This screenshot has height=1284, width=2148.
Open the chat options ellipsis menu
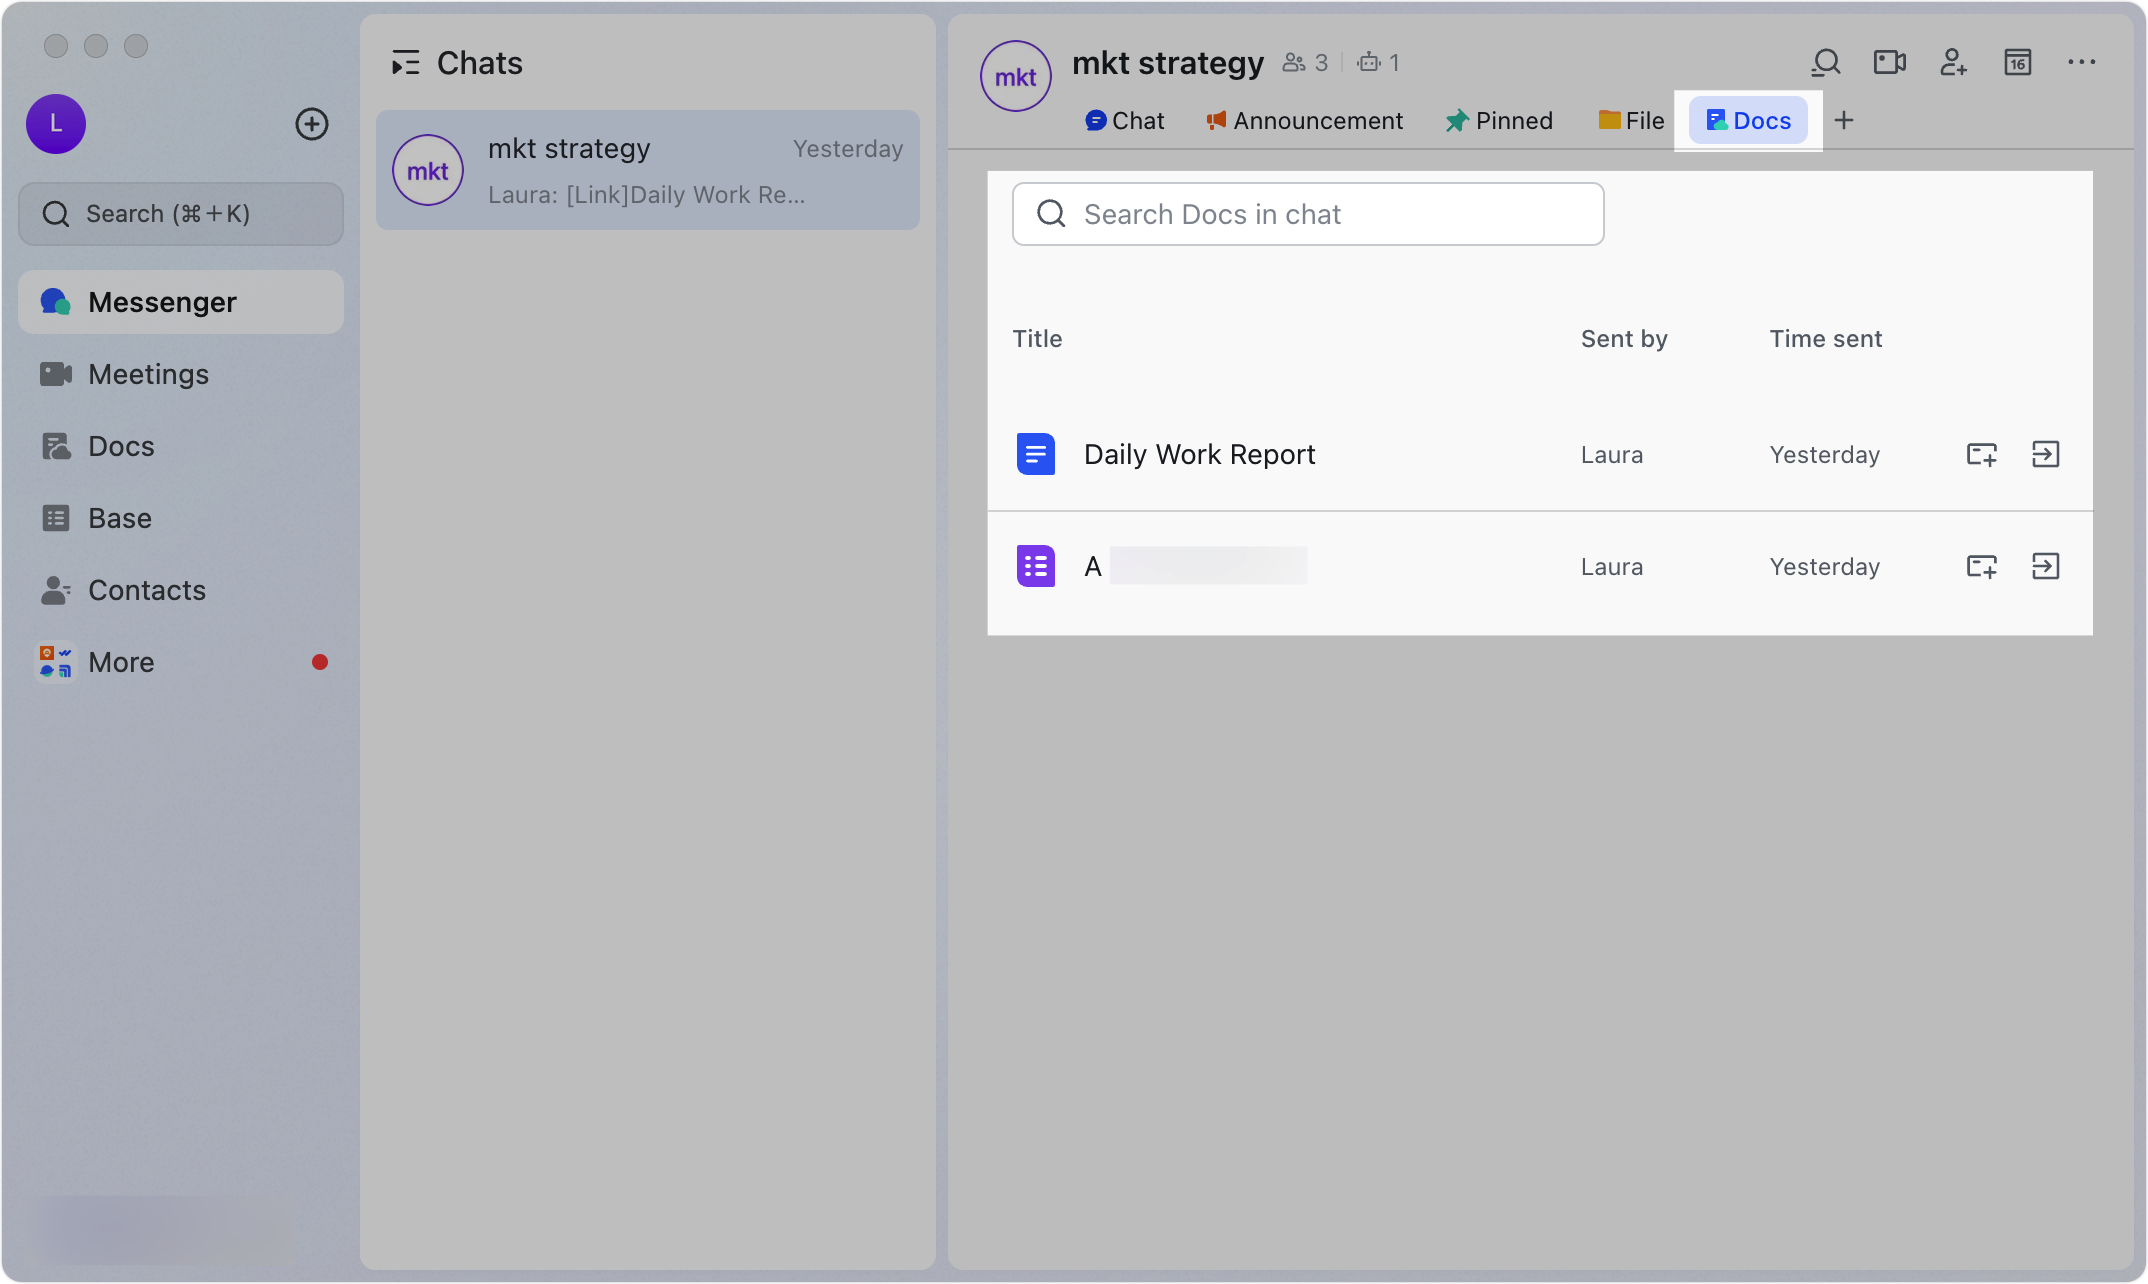[2081, 62]
